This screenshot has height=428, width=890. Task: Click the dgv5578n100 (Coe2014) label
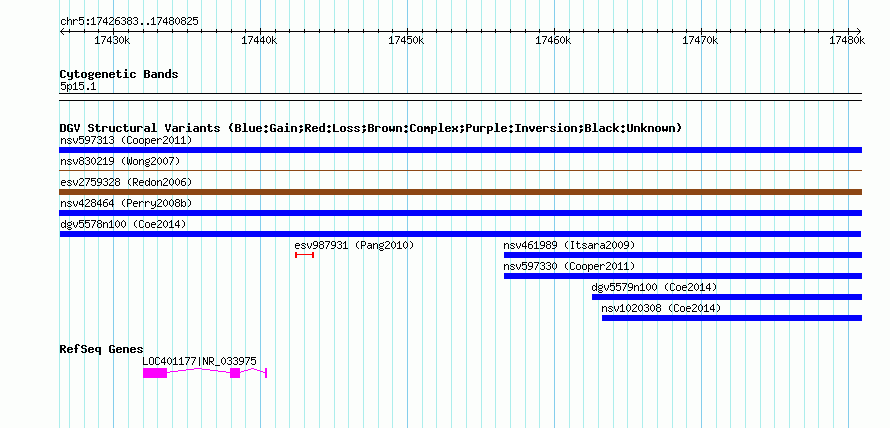pos(123,224)
